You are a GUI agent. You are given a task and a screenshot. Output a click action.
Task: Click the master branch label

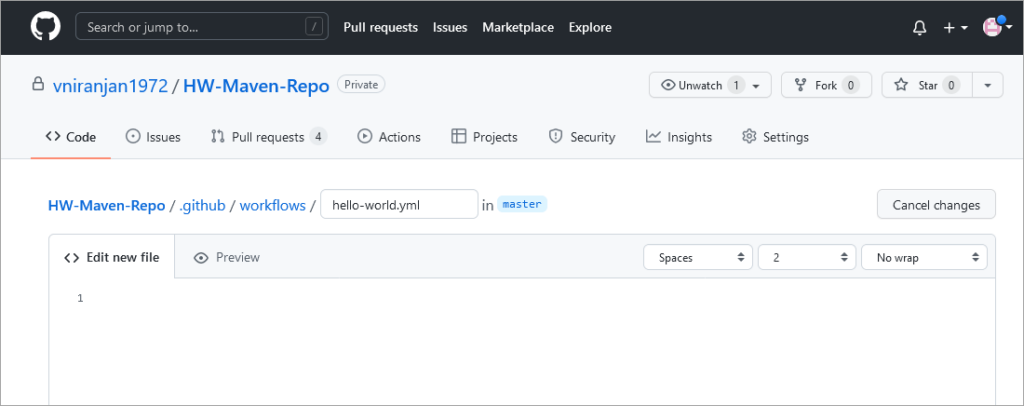click(522, 204)
